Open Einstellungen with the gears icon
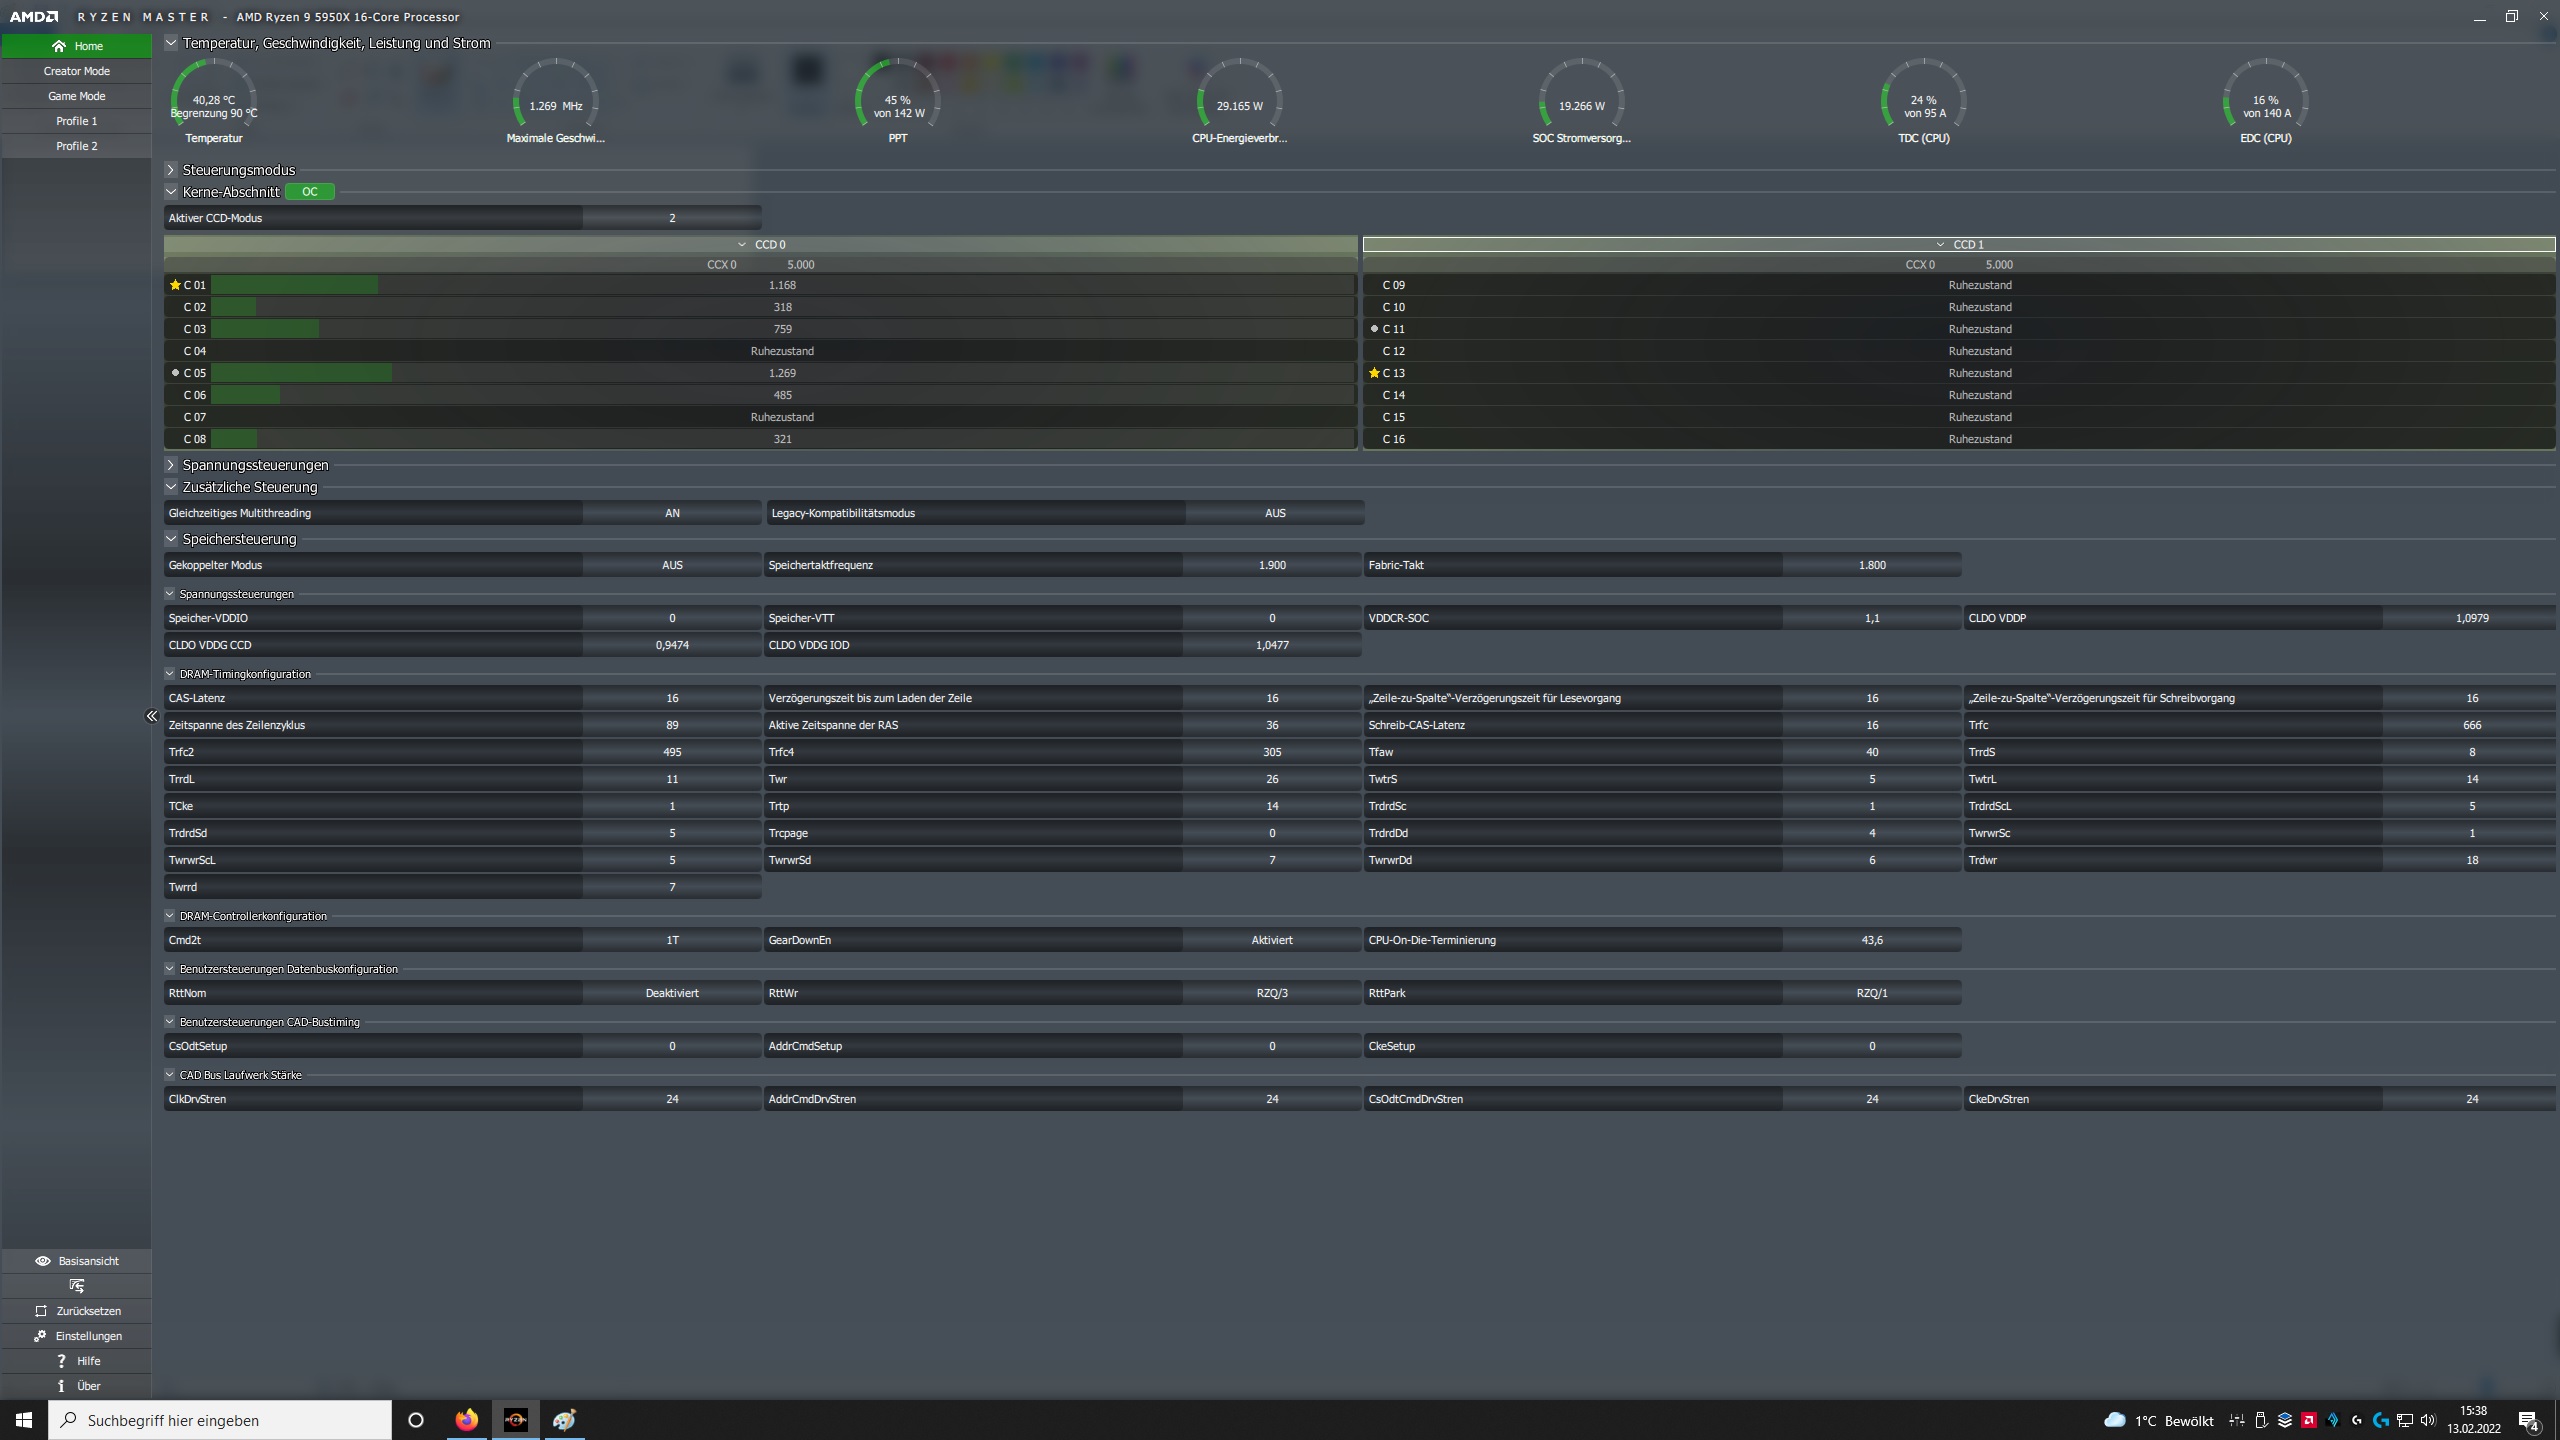 40,1336
